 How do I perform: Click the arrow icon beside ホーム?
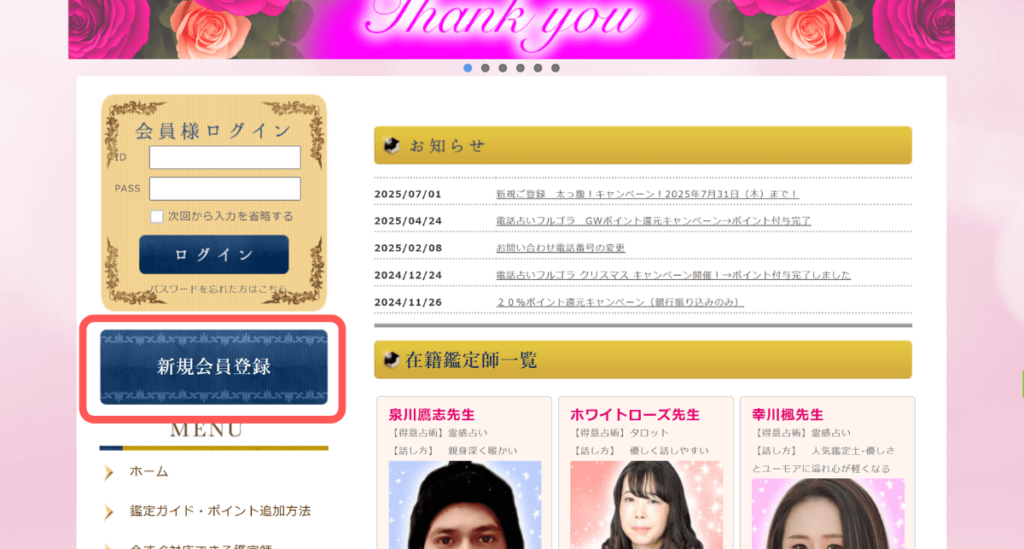tap(109, 472)
